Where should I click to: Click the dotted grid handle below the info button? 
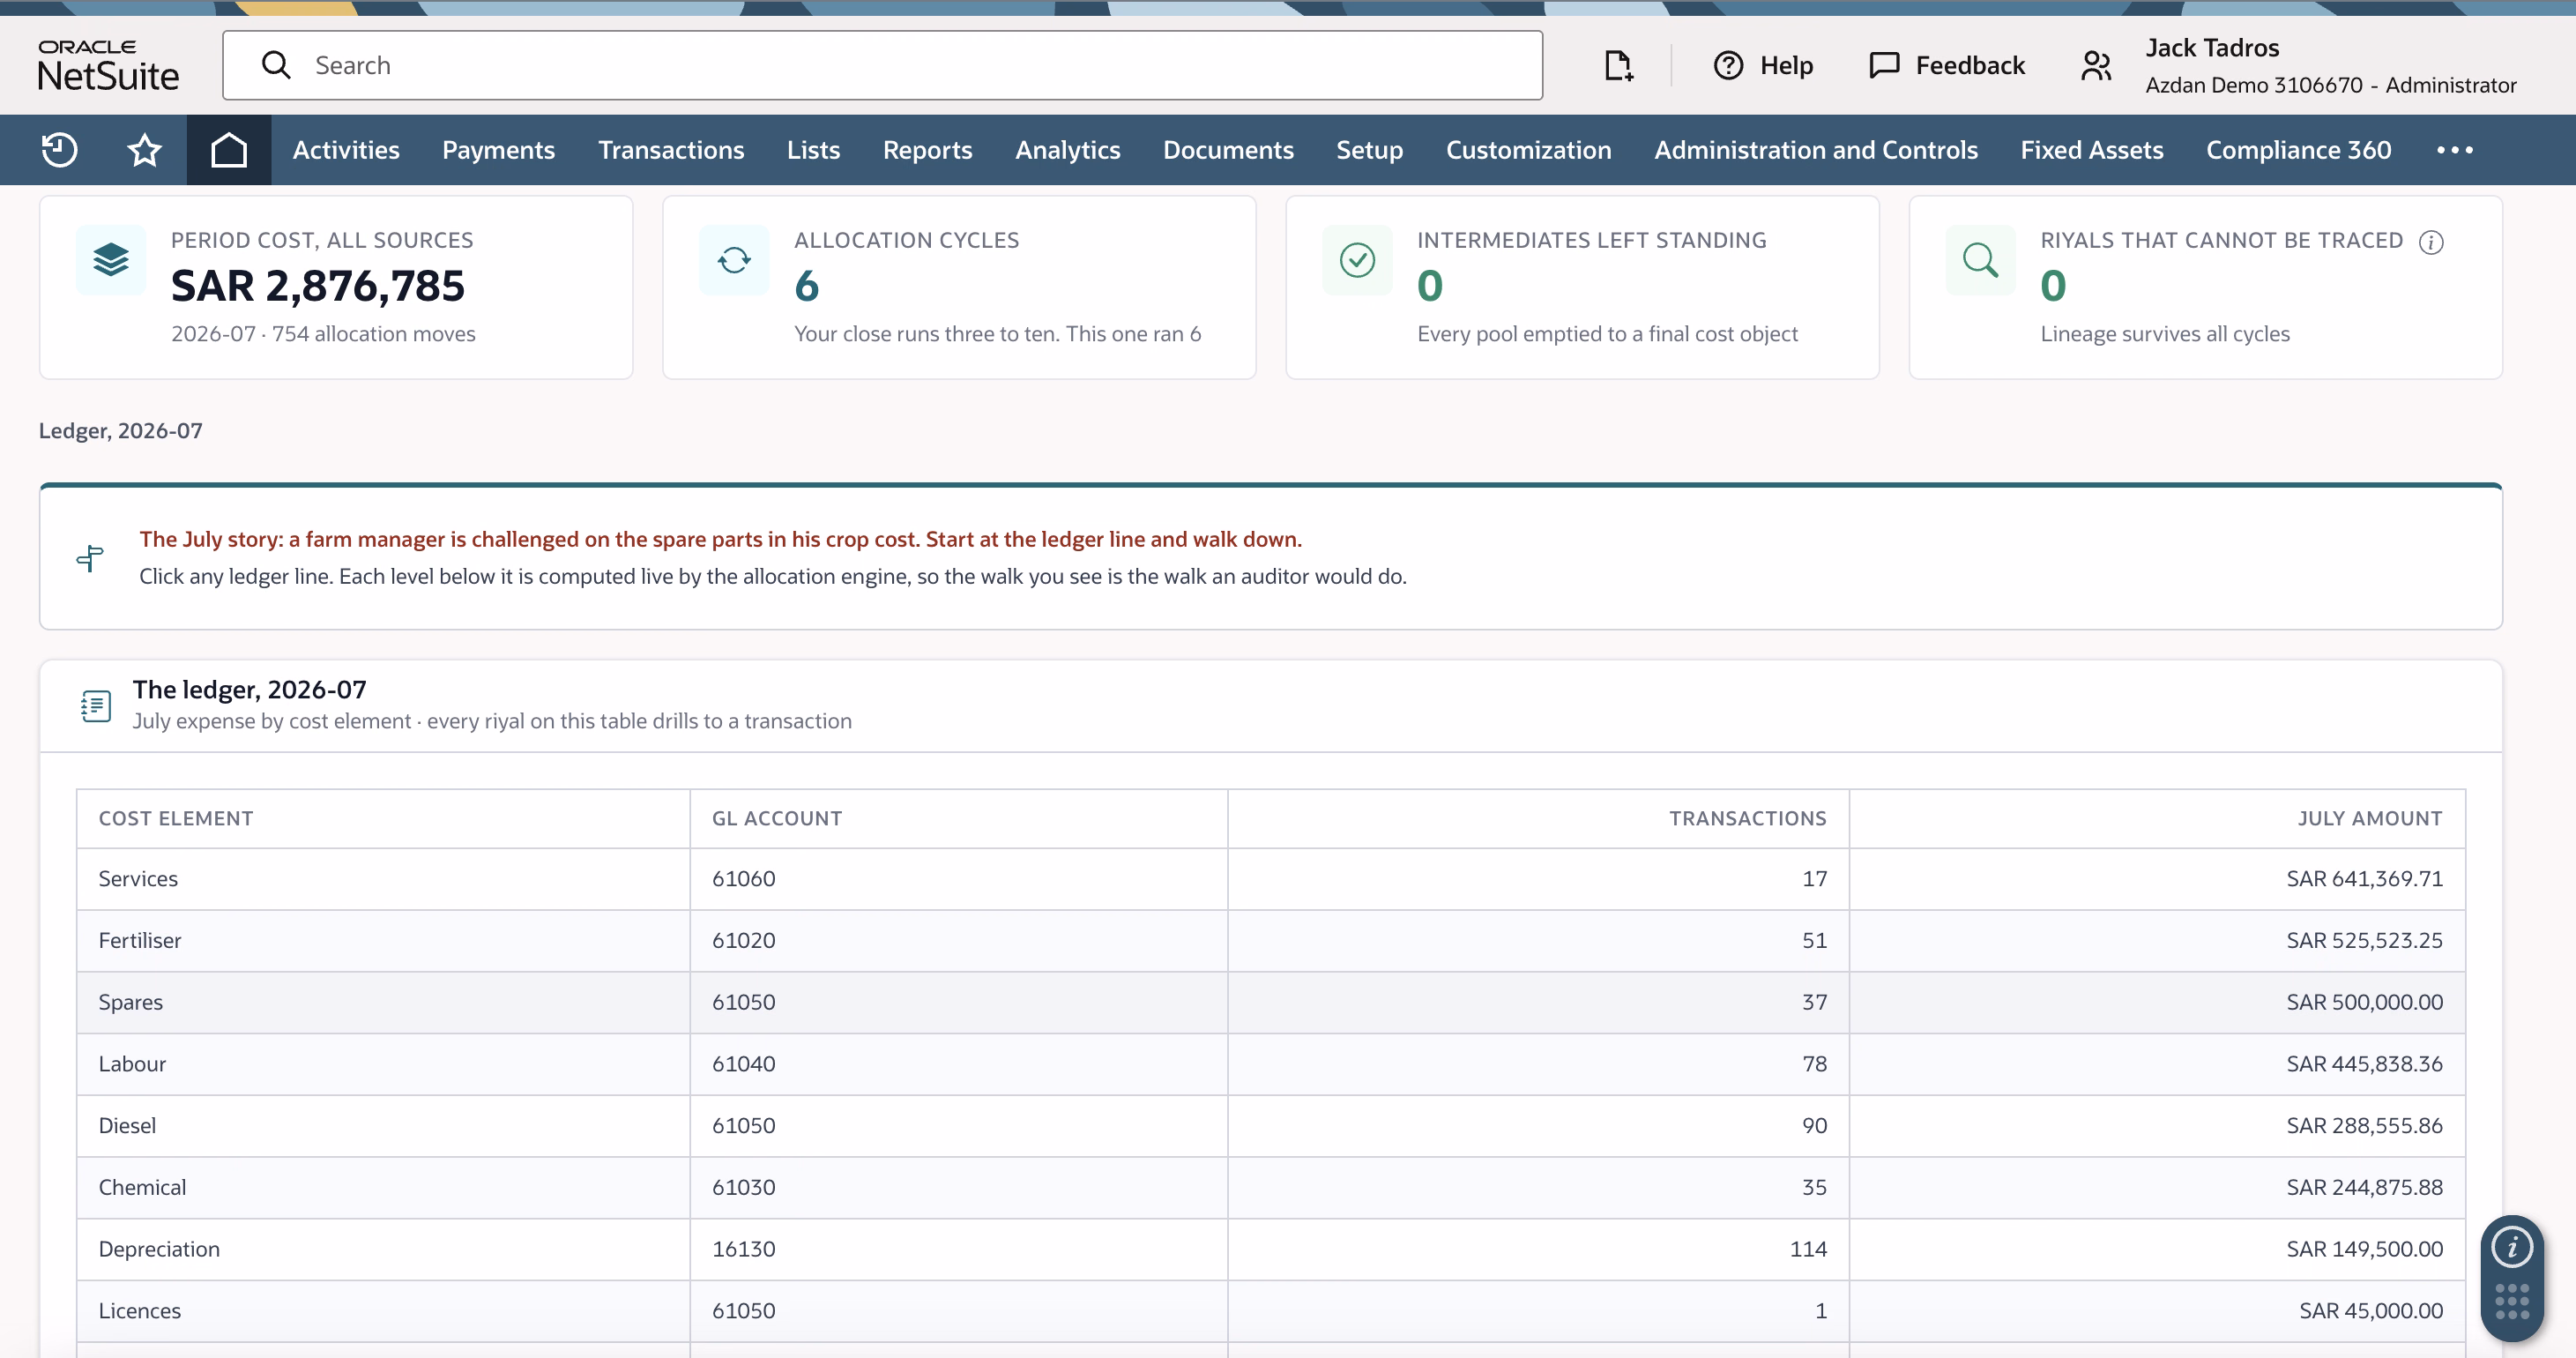pyautogui.click(x=2511, y=1302)
